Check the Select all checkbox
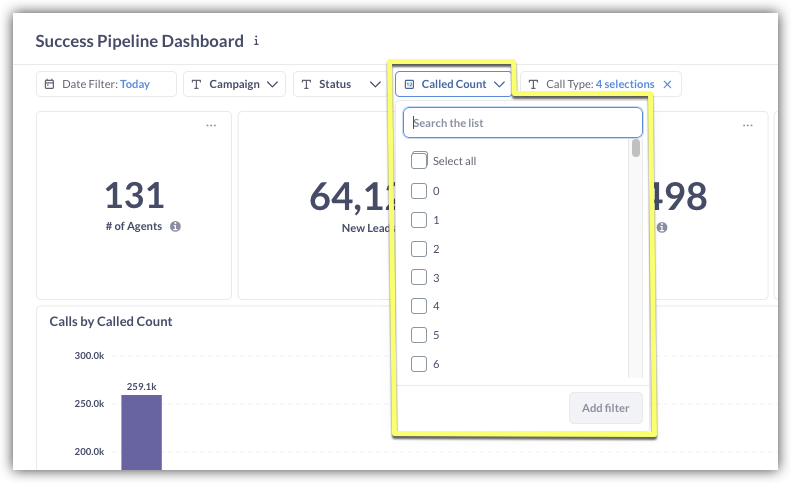This screenshot has height=483, width=791. coord(419,161)
